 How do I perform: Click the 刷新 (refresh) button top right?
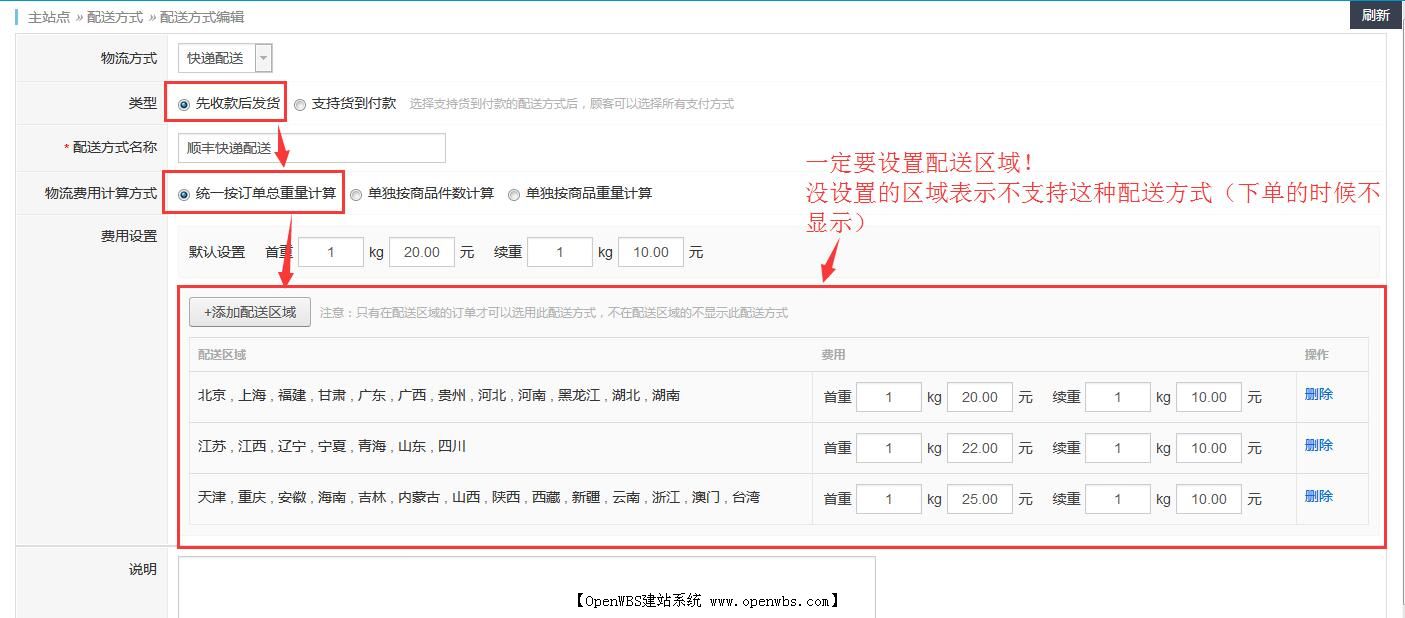coord(1375,14)
